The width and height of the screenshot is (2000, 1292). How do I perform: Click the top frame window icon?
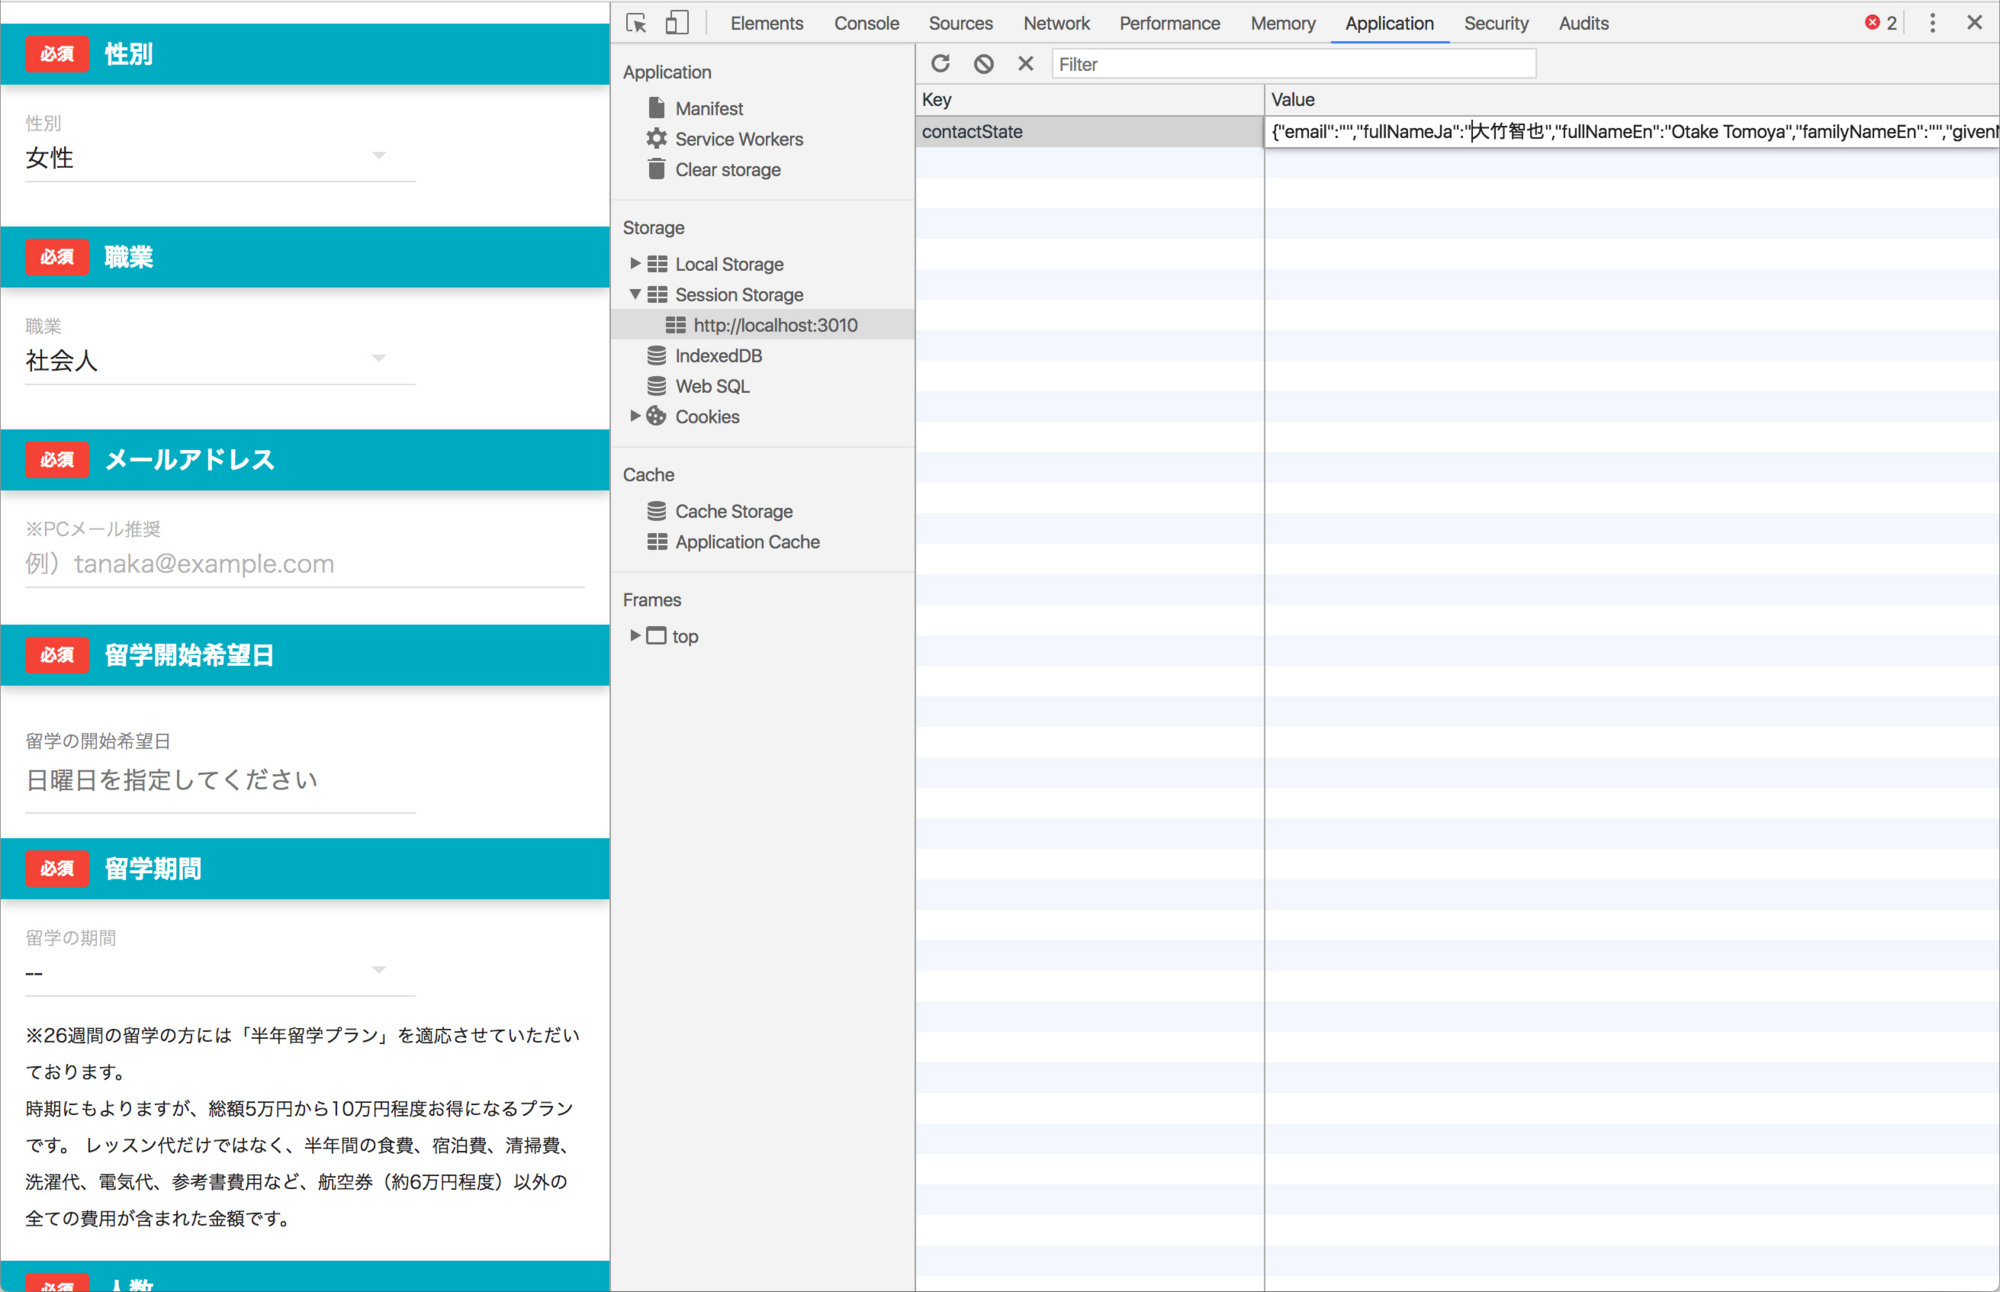(x=656, y=636)
